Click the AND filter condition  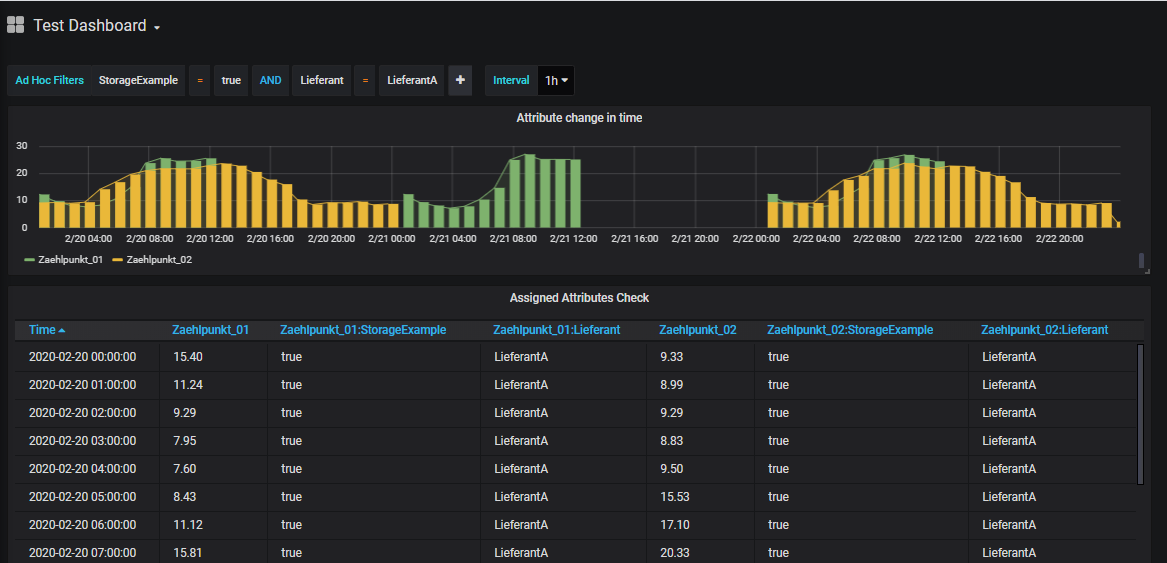click(271, 80)
